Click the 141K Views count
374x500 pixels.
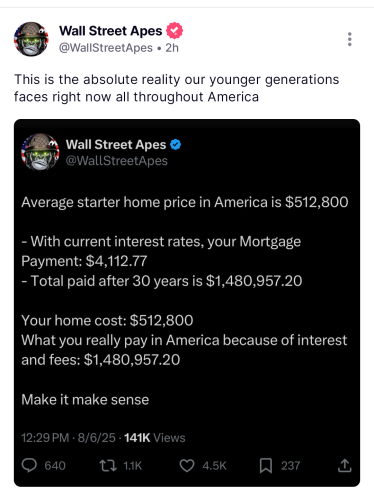155,438
